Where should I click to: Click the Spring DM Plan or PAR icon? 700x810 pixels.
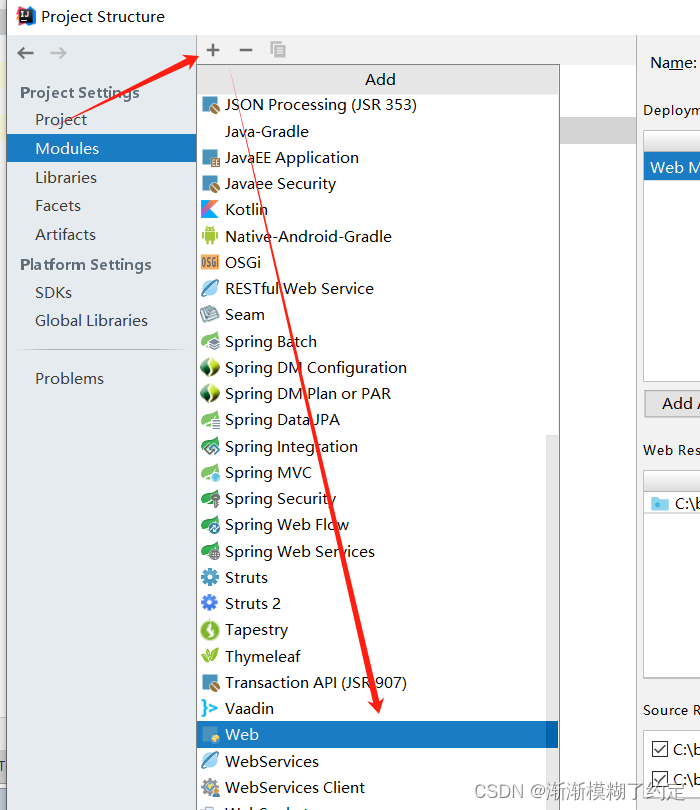[x=210, y=393]
